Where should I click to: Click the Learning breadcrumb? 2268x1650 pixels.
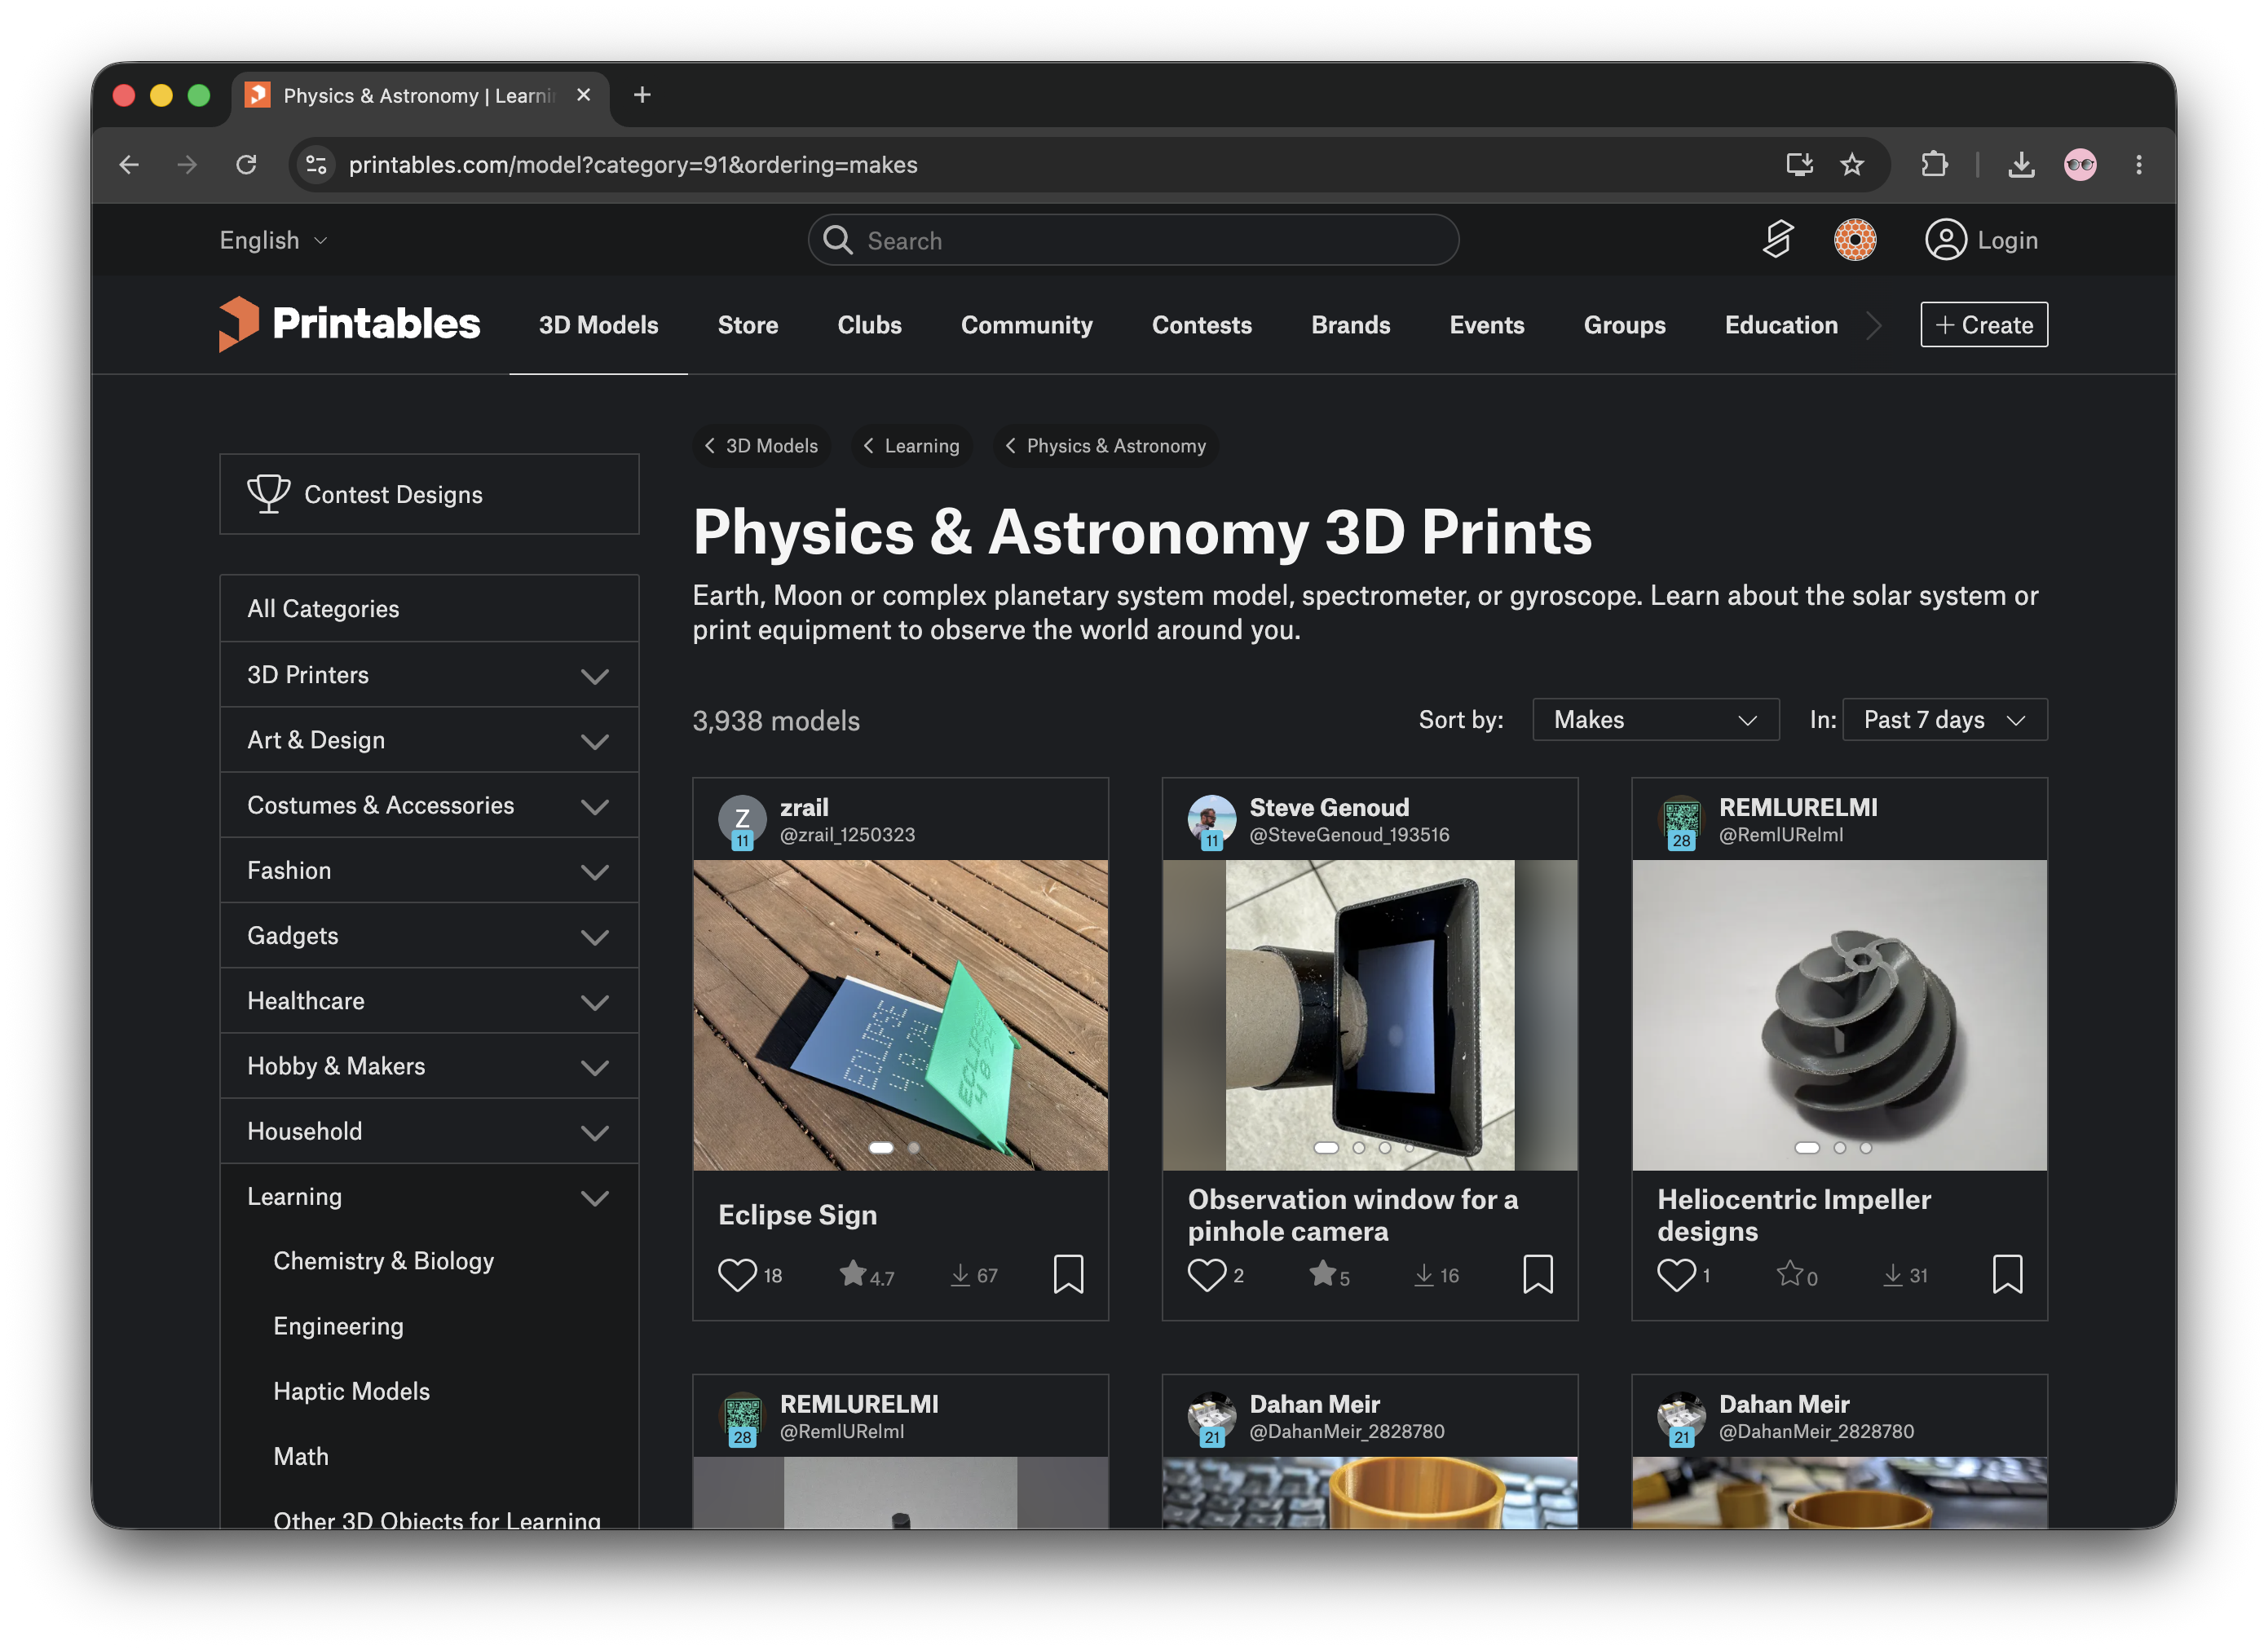(x=911, y=445)
